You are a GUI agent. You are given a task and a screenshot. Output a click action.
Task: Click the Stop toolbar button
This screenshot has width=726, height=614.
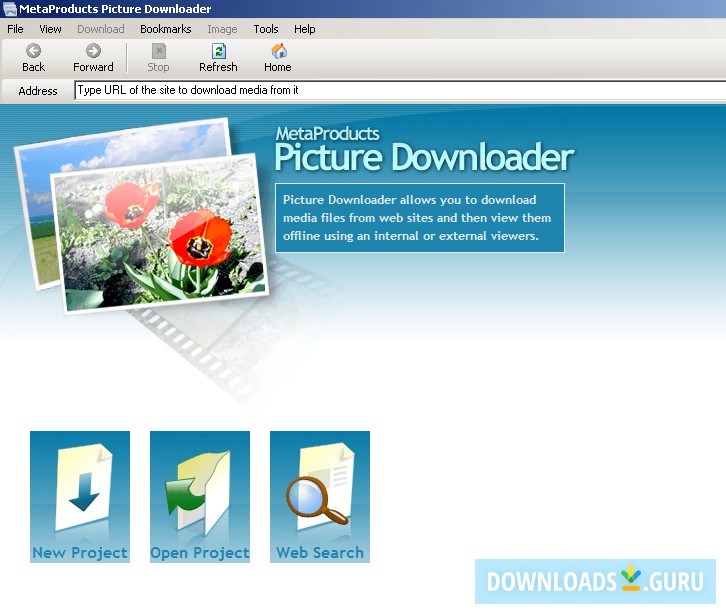click(x=158, y=58)
